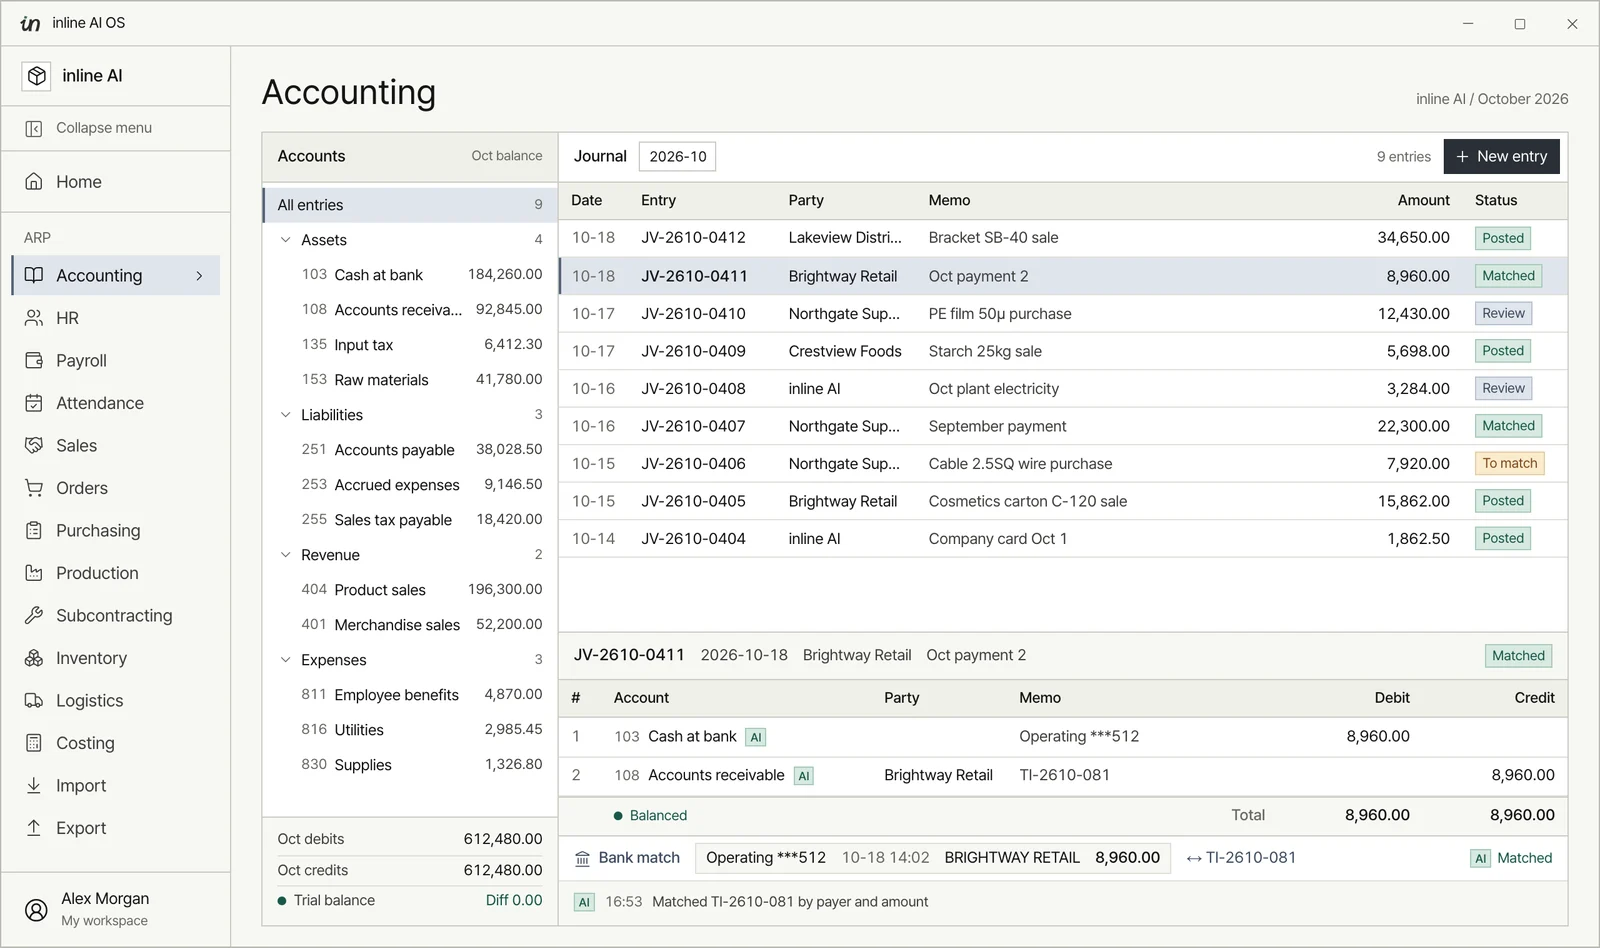Open journal entry JV-2610-0406

point(1063,464)
